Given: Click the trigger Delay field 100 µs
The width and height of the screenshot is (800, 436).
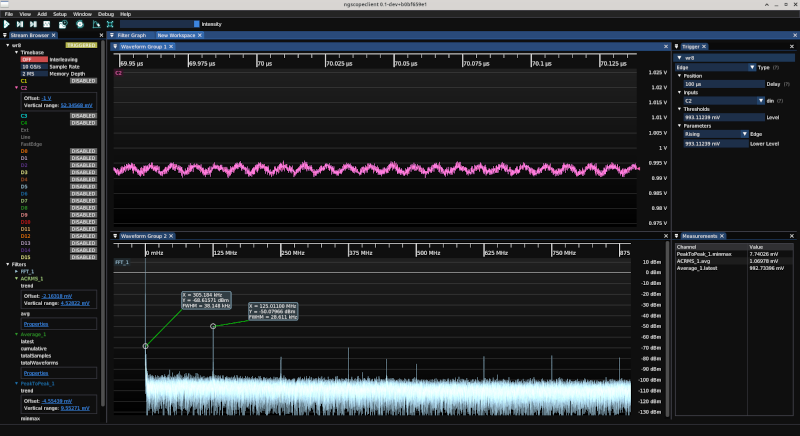Looking at the screenshot, I should tap(724, 84).
